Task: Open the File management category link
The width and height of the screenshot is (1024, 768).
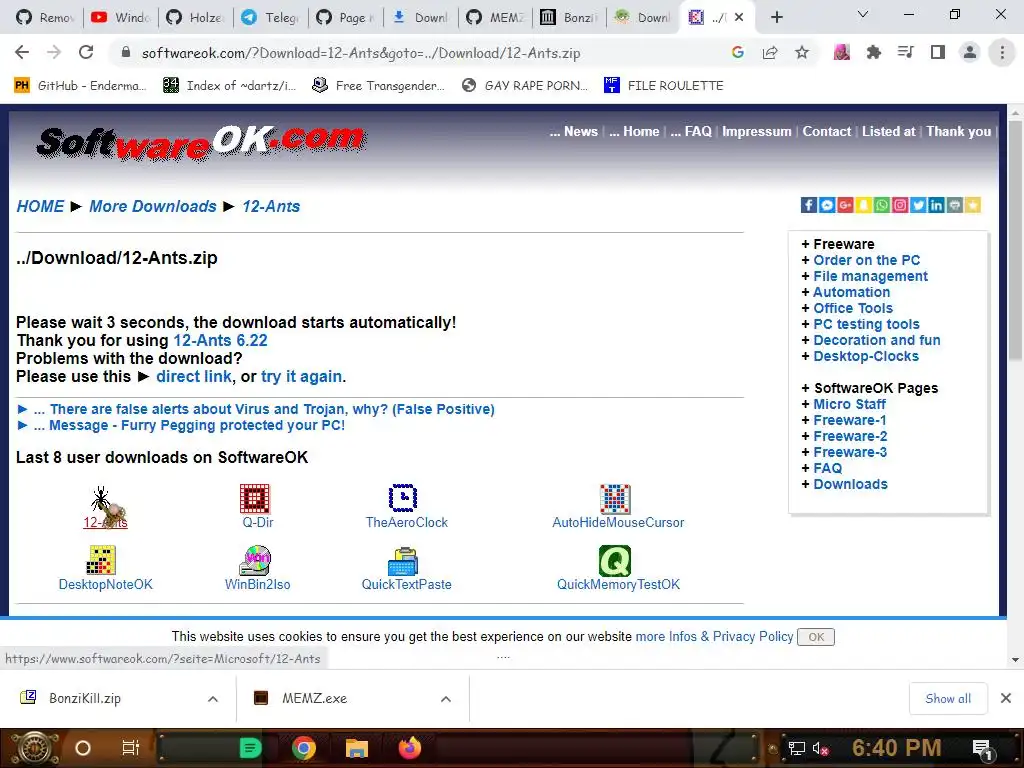Action: click(x=870, y=276)
